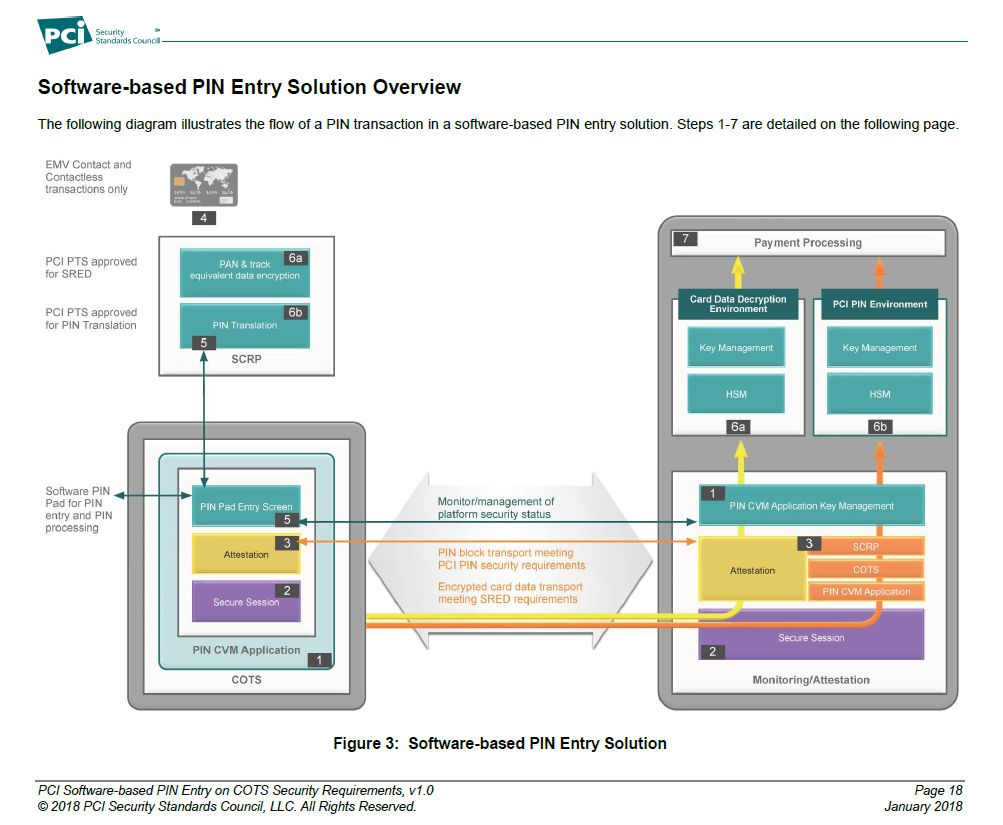Select the PIN Pad Entry Screen box
The width and height of the screenshot is (1003, 825).
(245, 507)
